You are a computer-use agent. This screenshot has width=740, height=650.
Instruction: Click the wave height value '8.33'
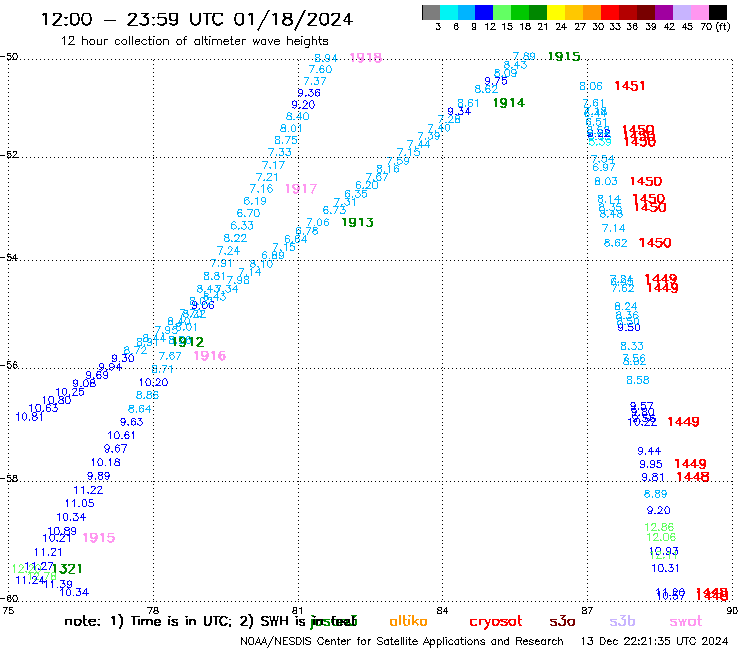click(632, 346)
